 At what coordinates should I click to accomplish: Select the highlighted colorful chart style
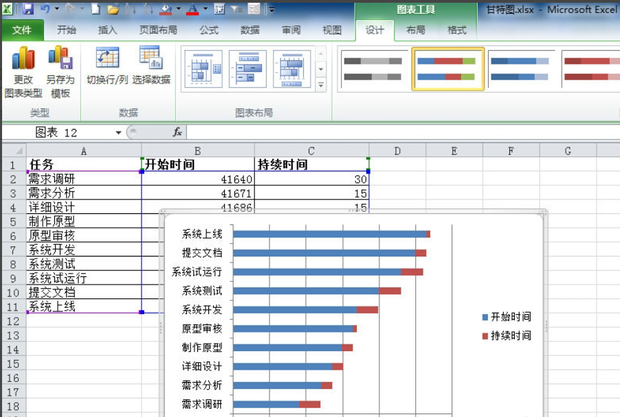448,69
